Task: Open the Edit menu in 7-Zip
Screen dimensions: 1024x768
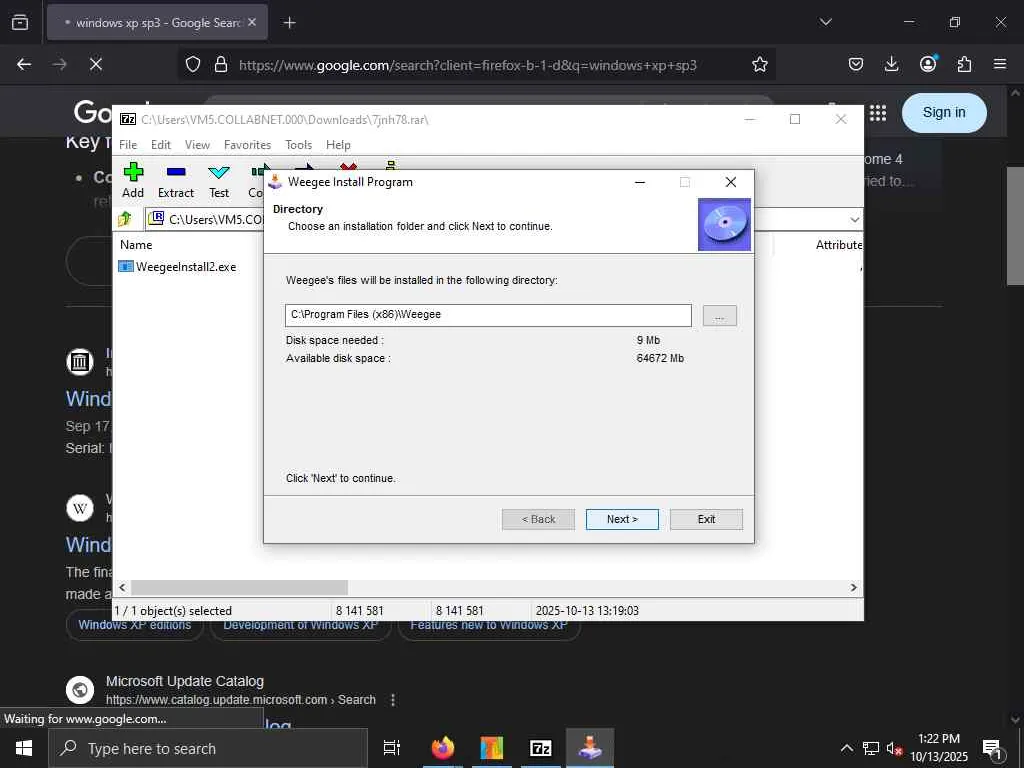Action: [x=161, y=145]
